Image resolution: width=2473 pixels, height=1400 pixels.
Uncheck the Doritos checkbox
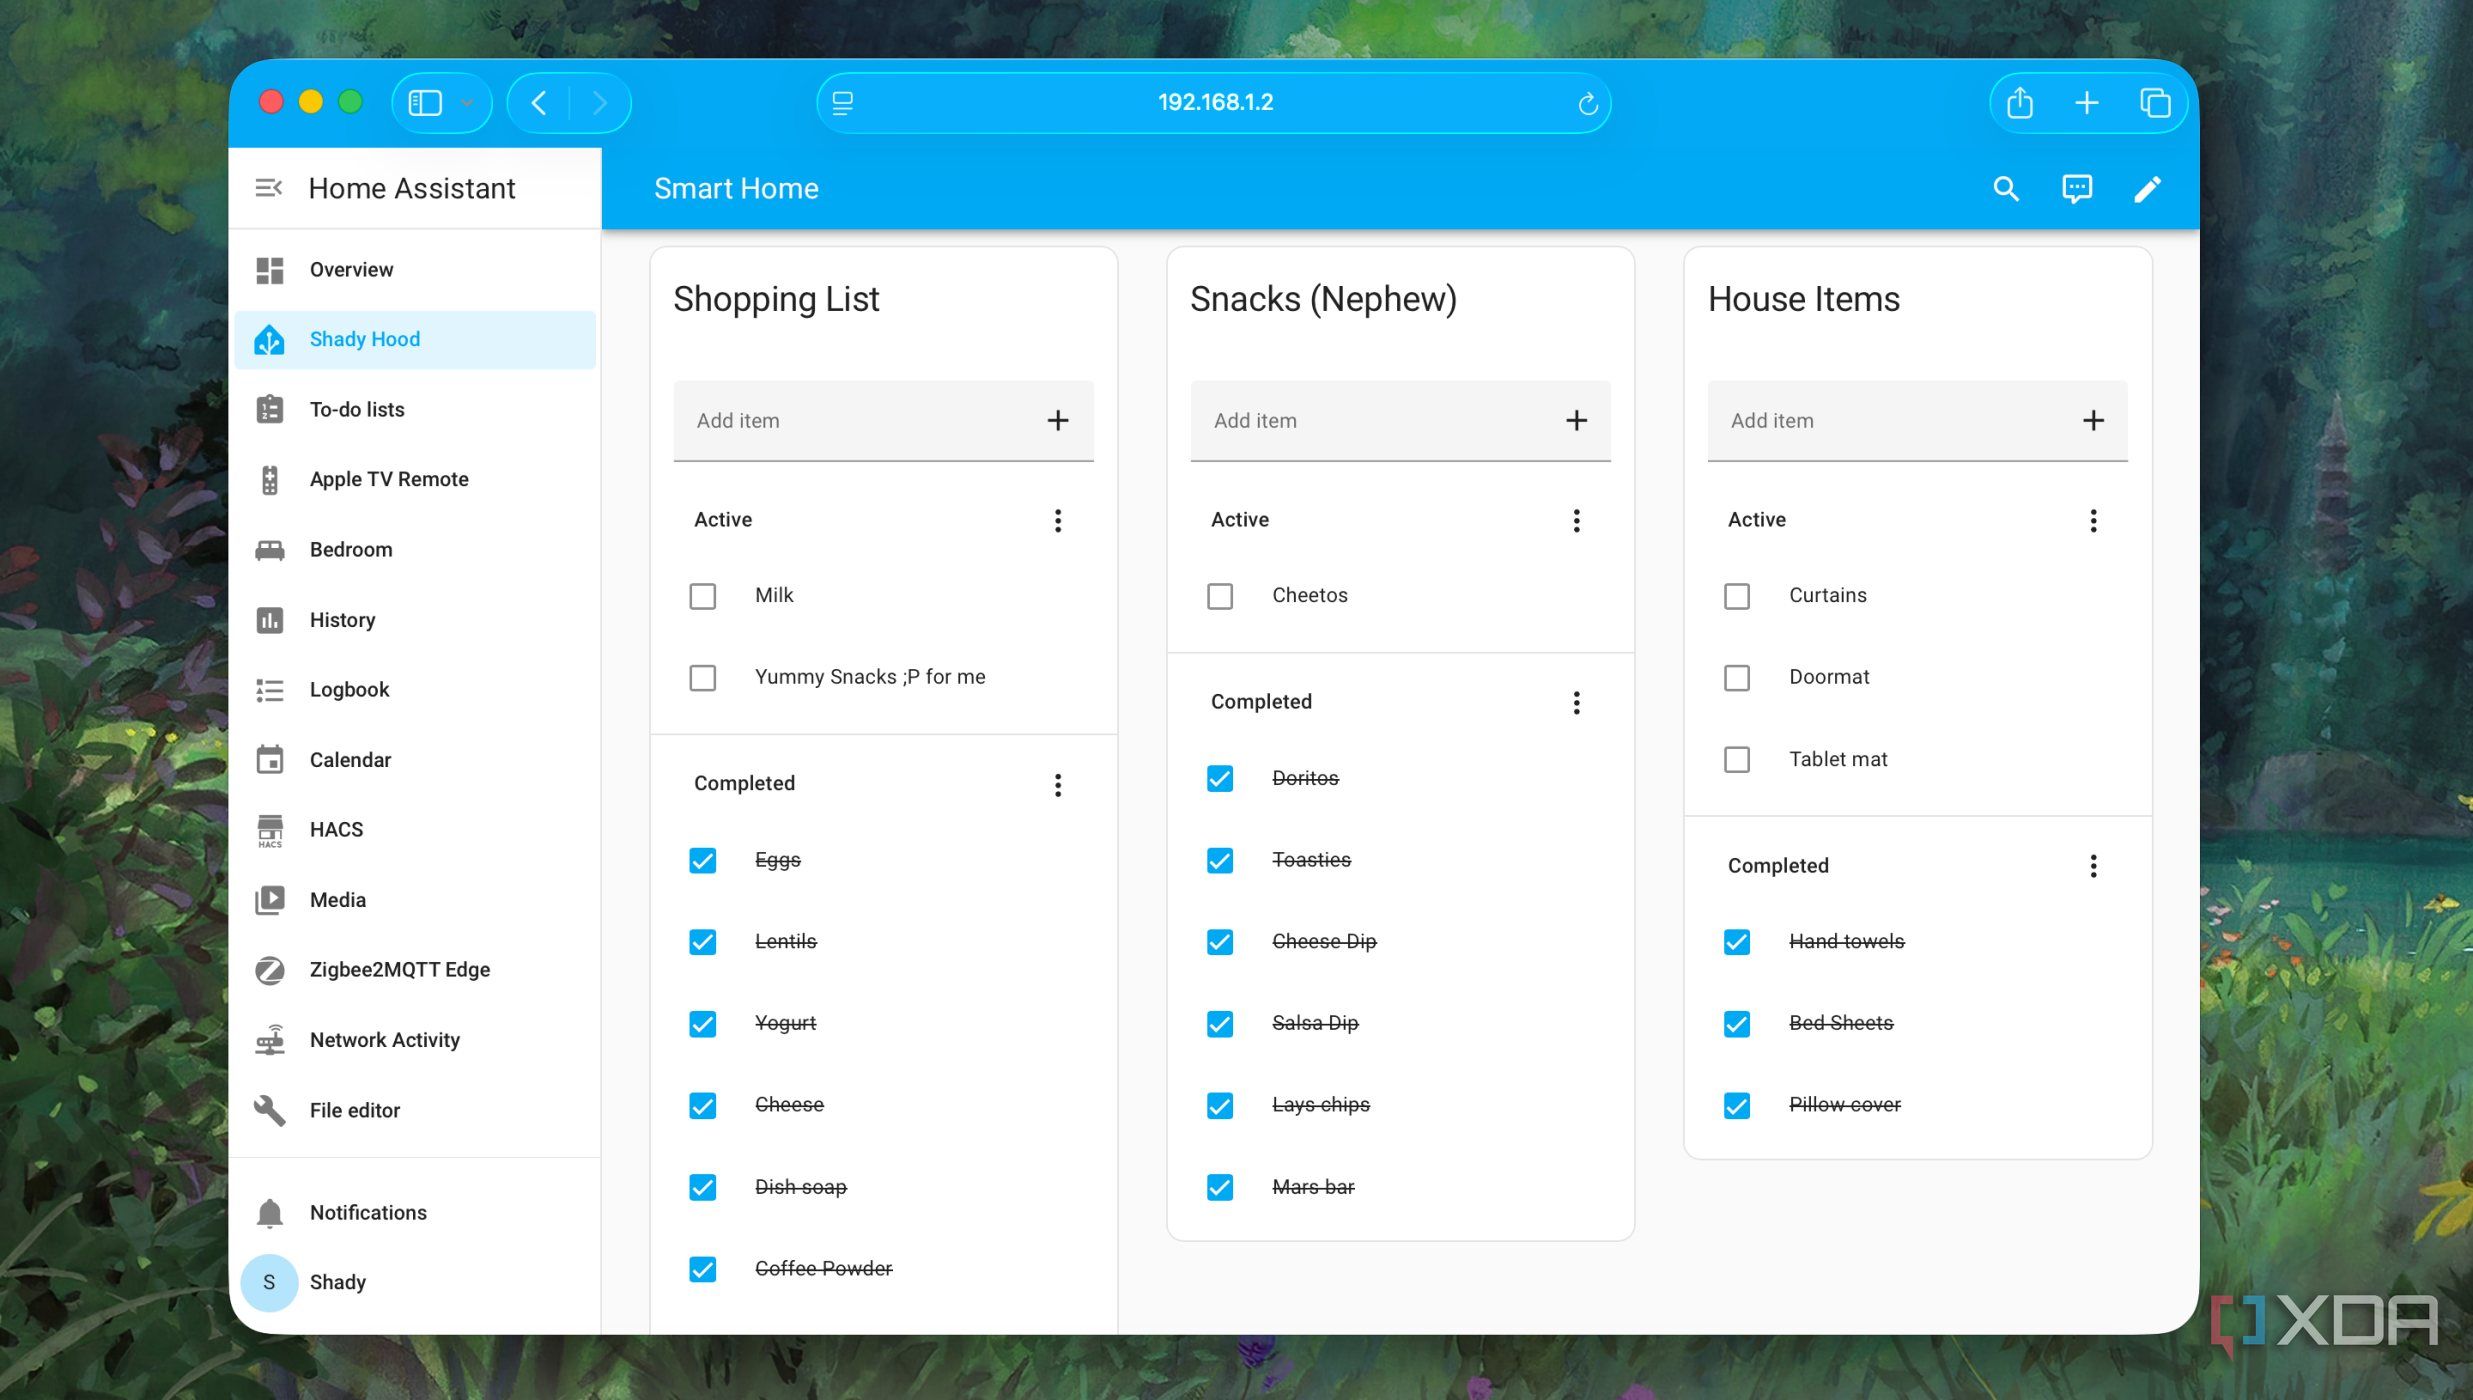coord(1219,779)
